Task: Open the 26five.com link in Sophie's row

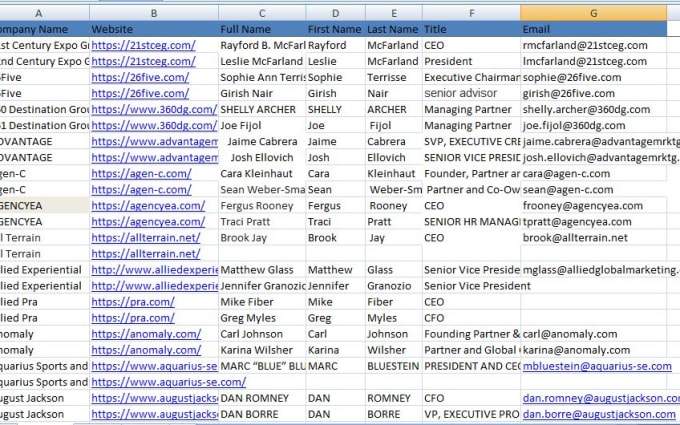Action: 140,77
